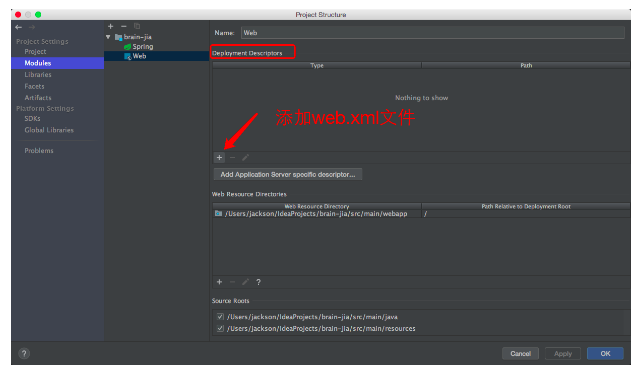
Task: Click Path Relative to Deployment Root header
Action: (x=526, y=206)
